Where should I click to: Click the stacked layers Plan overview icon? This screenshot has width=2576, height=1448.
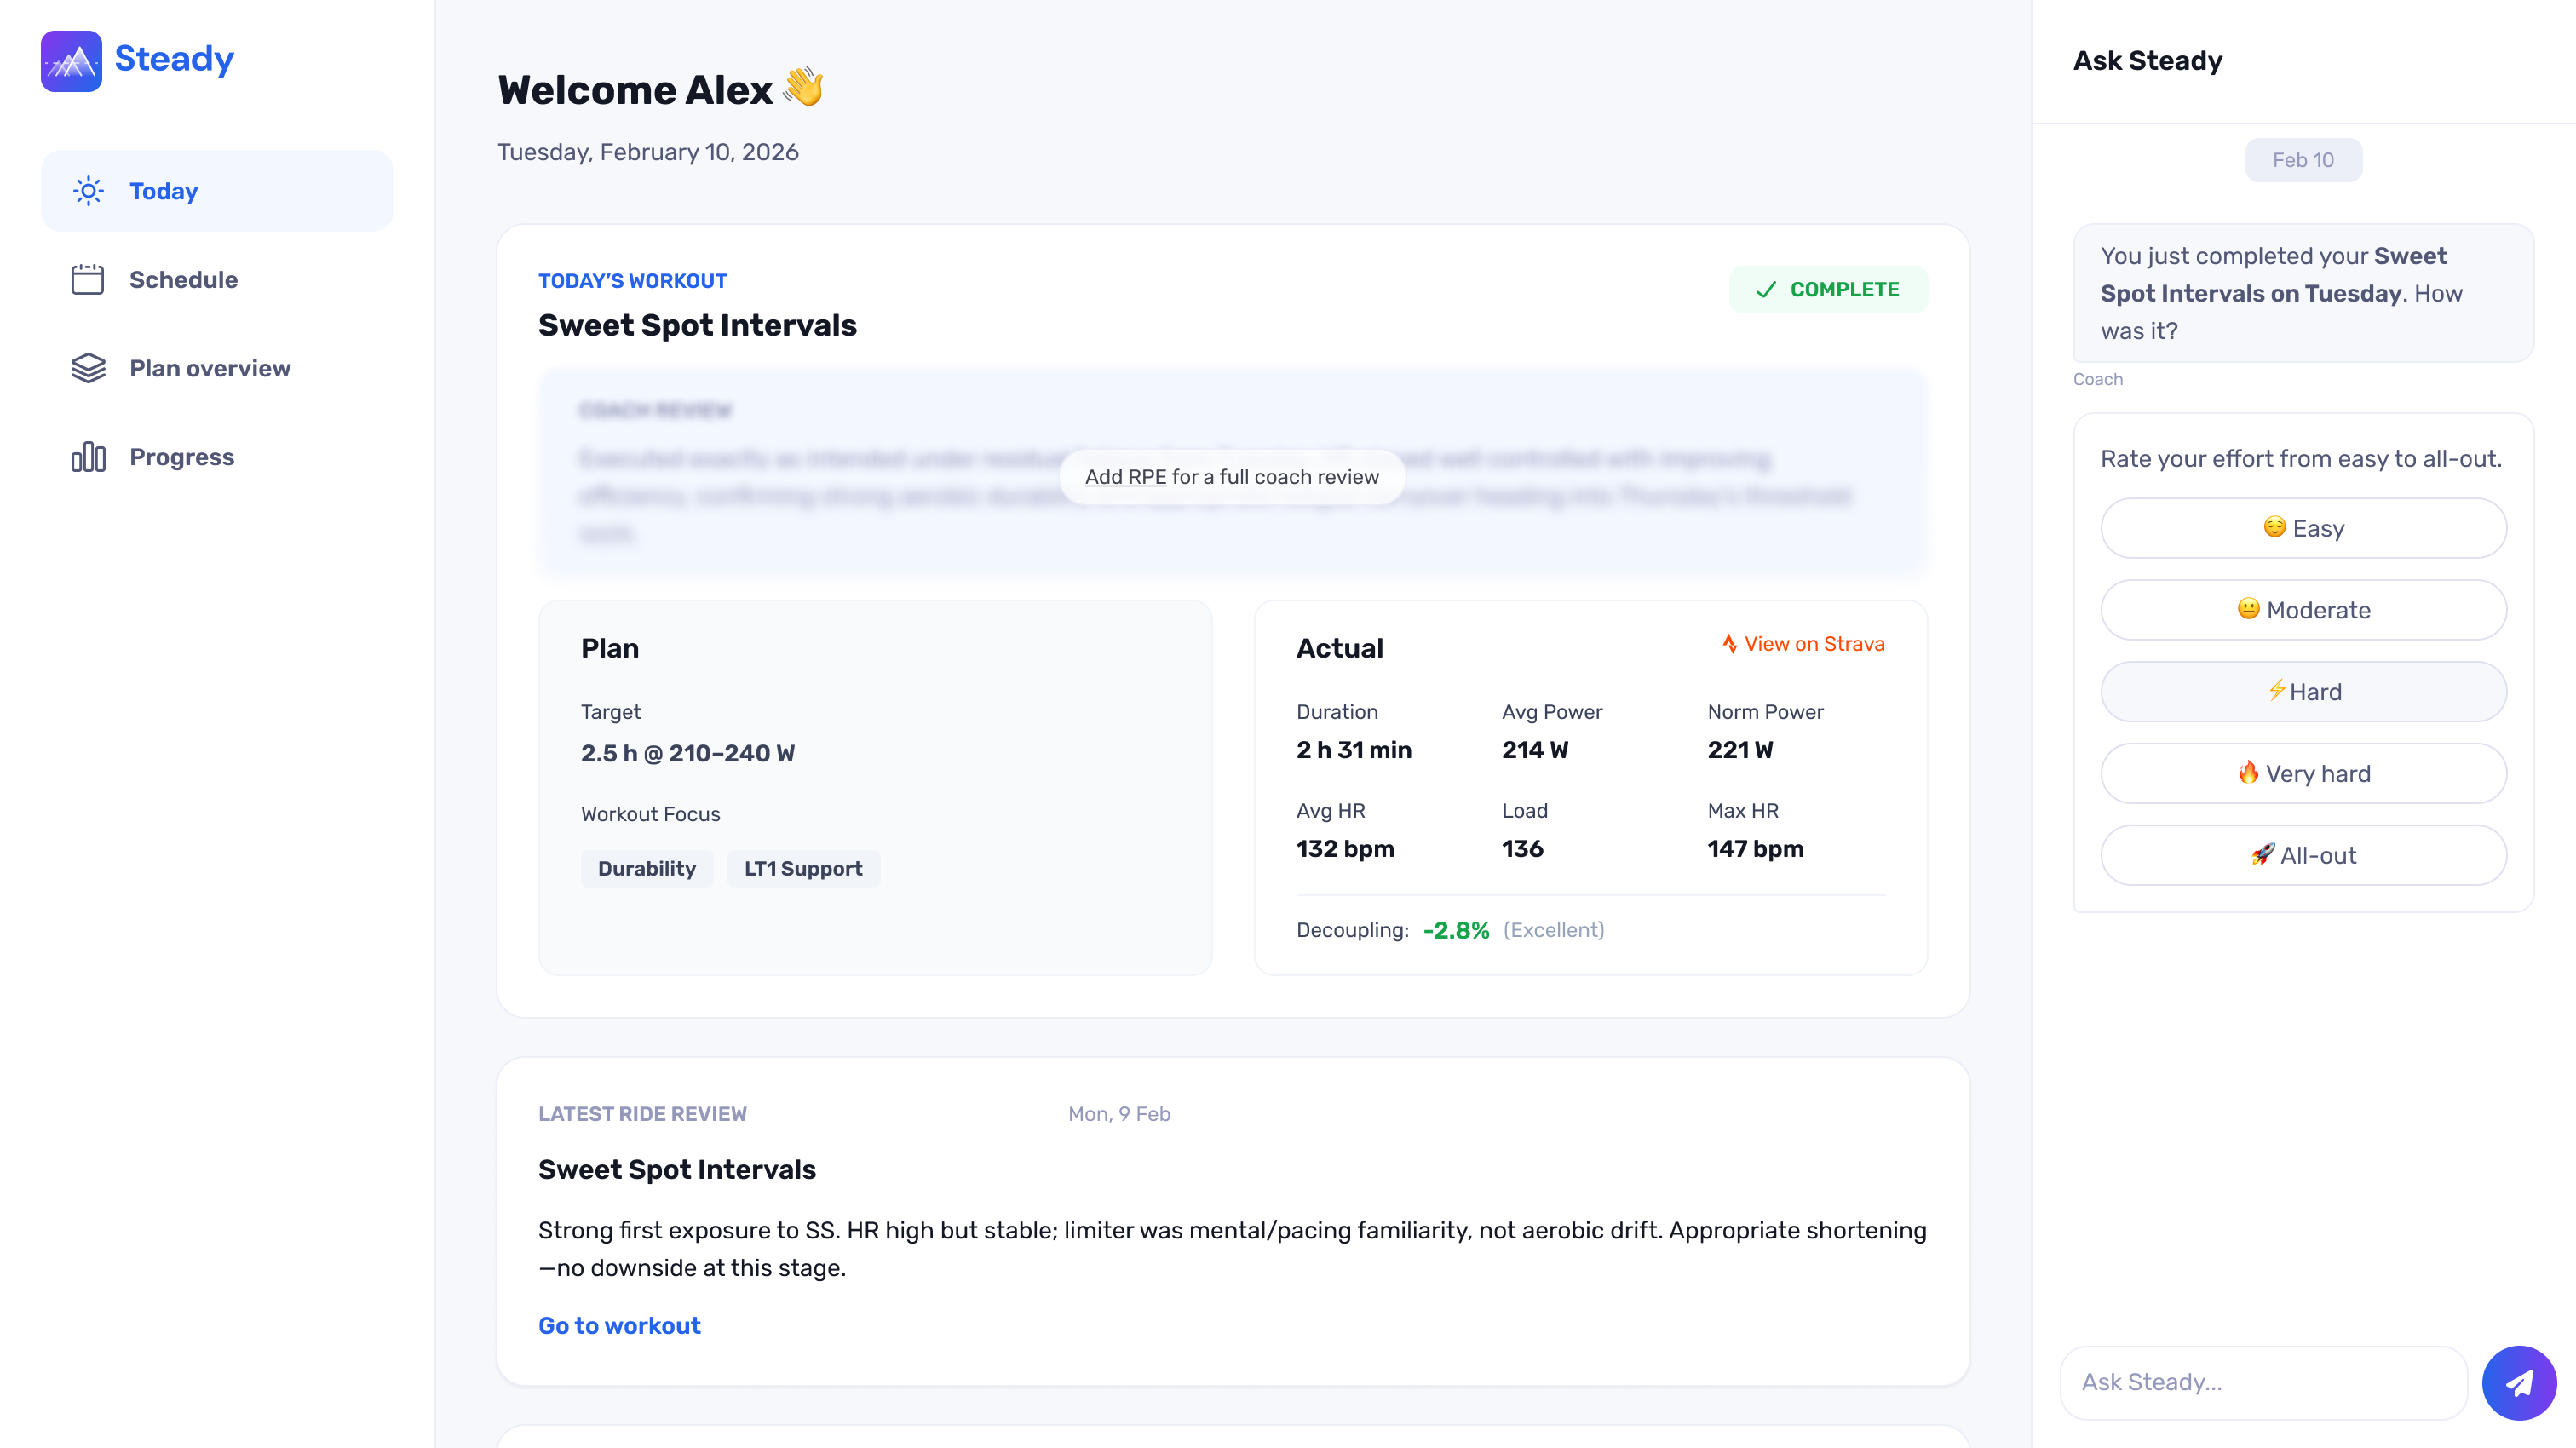(88, 368)
